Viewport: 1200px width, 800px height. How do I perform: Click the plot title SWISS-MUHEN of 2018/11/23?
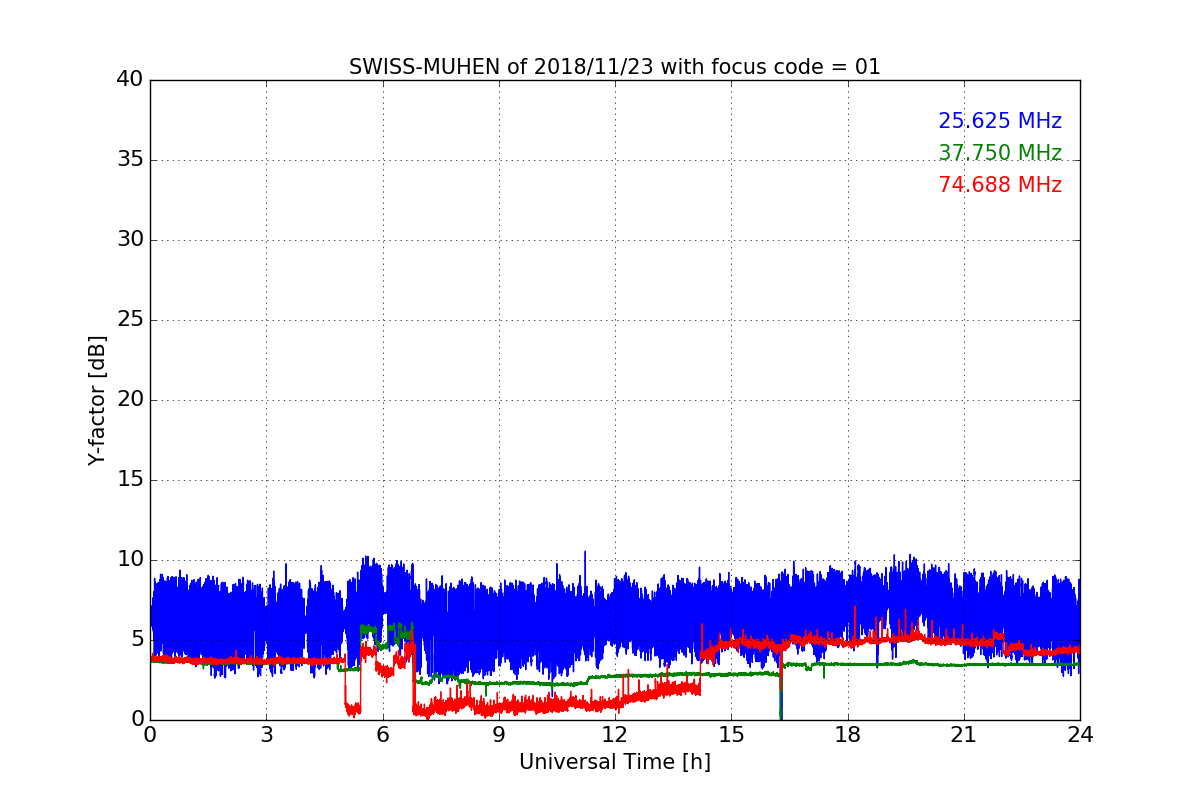pos(615,67)
